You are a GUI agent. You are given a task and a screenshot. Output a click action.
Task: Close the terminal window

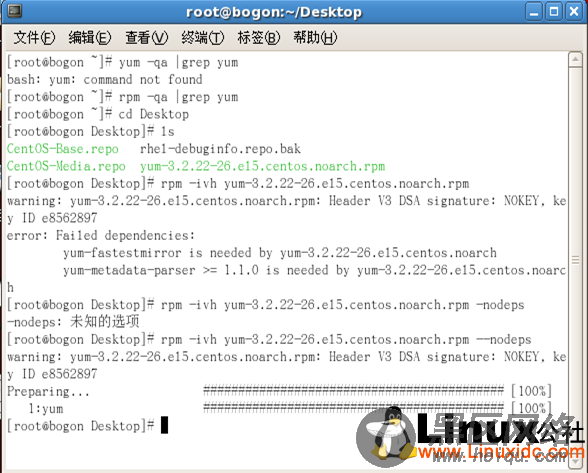click(x=574, y=12)
